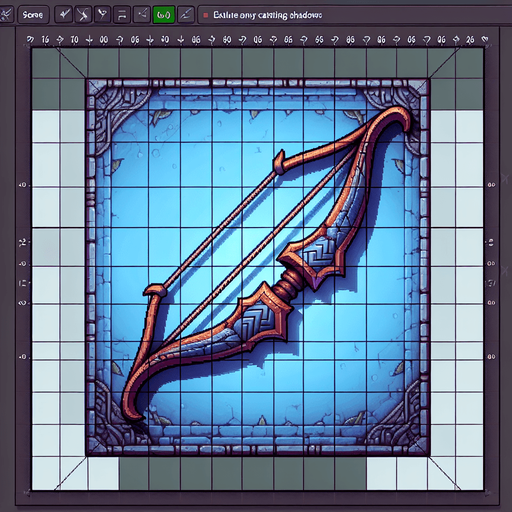512x512 pixels.
Task: Click the bow sprite on the canvas
Action: (267, 263)
